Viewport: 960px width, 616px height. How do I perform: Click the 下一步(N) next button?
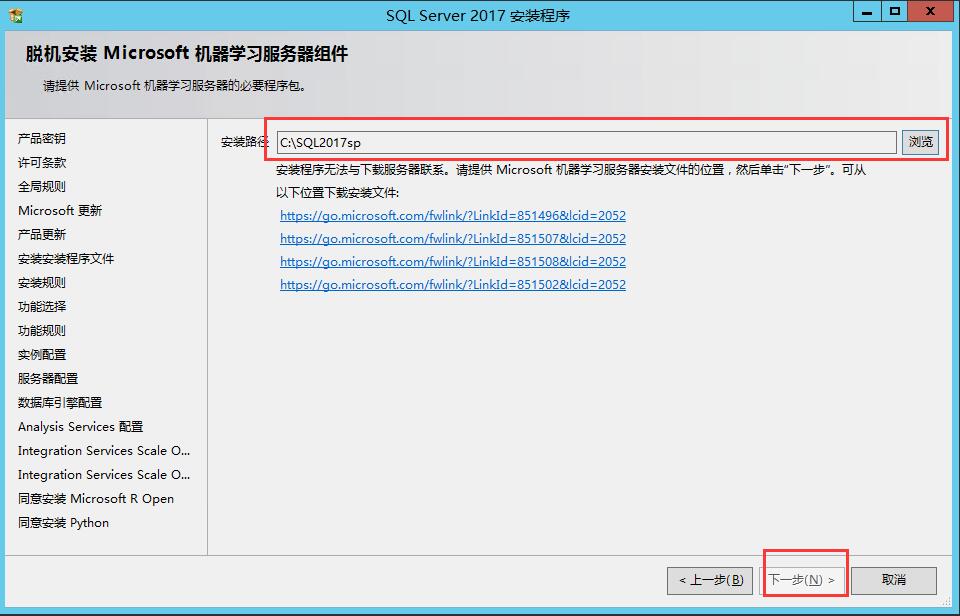pyautogui.click(x=802, y=580)
